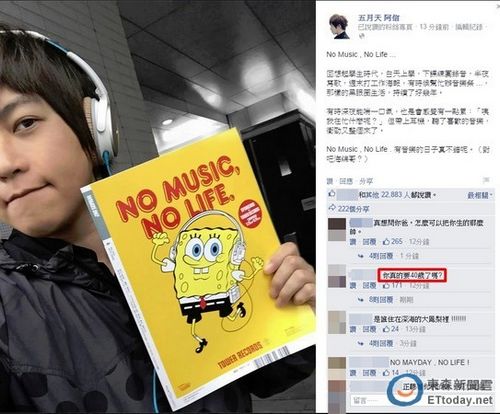Screen dimensions: 500x414
Task: Click the flag icon at post actions row
Action: (486, 180)
